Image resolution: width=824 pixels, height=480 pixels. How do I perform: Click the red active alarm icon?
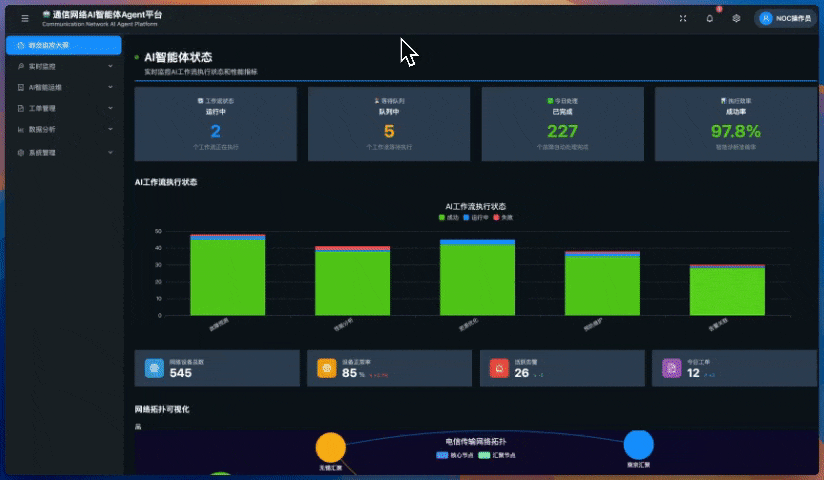(499, 368)
